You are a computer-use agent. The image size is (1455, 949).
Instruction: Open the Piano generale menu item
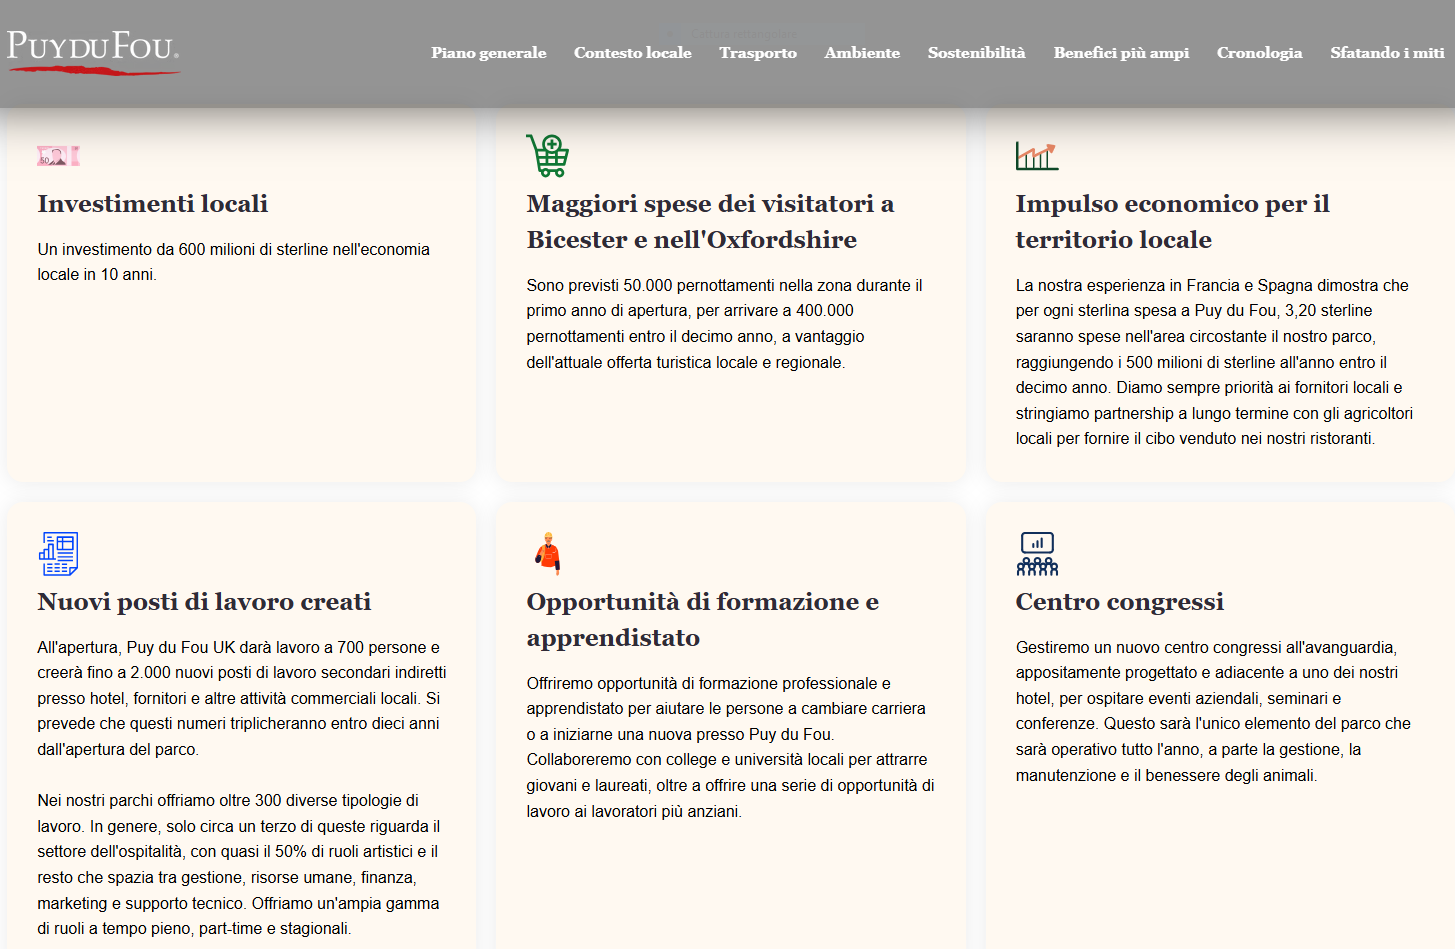tap(489, 53)
